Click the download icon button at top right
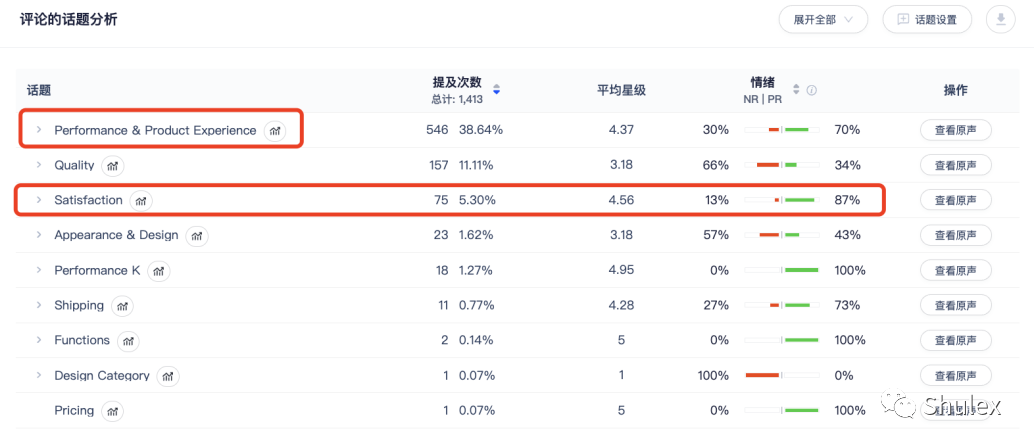The image size is (1034, 448). [1000, 20]
